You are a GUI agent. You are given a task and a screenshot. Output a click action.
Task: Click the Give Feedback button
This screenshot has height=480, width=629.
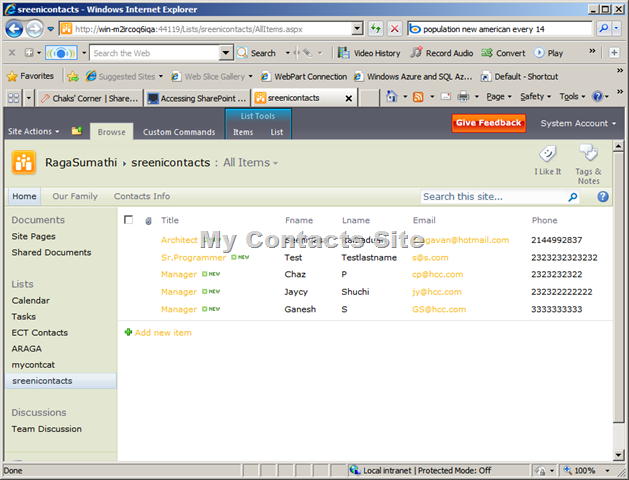pos(489,123)
